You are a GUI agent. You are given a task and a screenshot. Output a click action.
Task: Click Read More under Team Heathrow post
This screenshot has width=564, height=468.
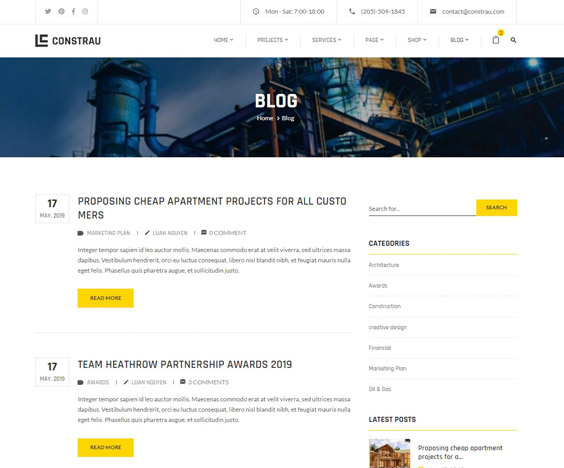pyautogui.click(x=105, y=447)
